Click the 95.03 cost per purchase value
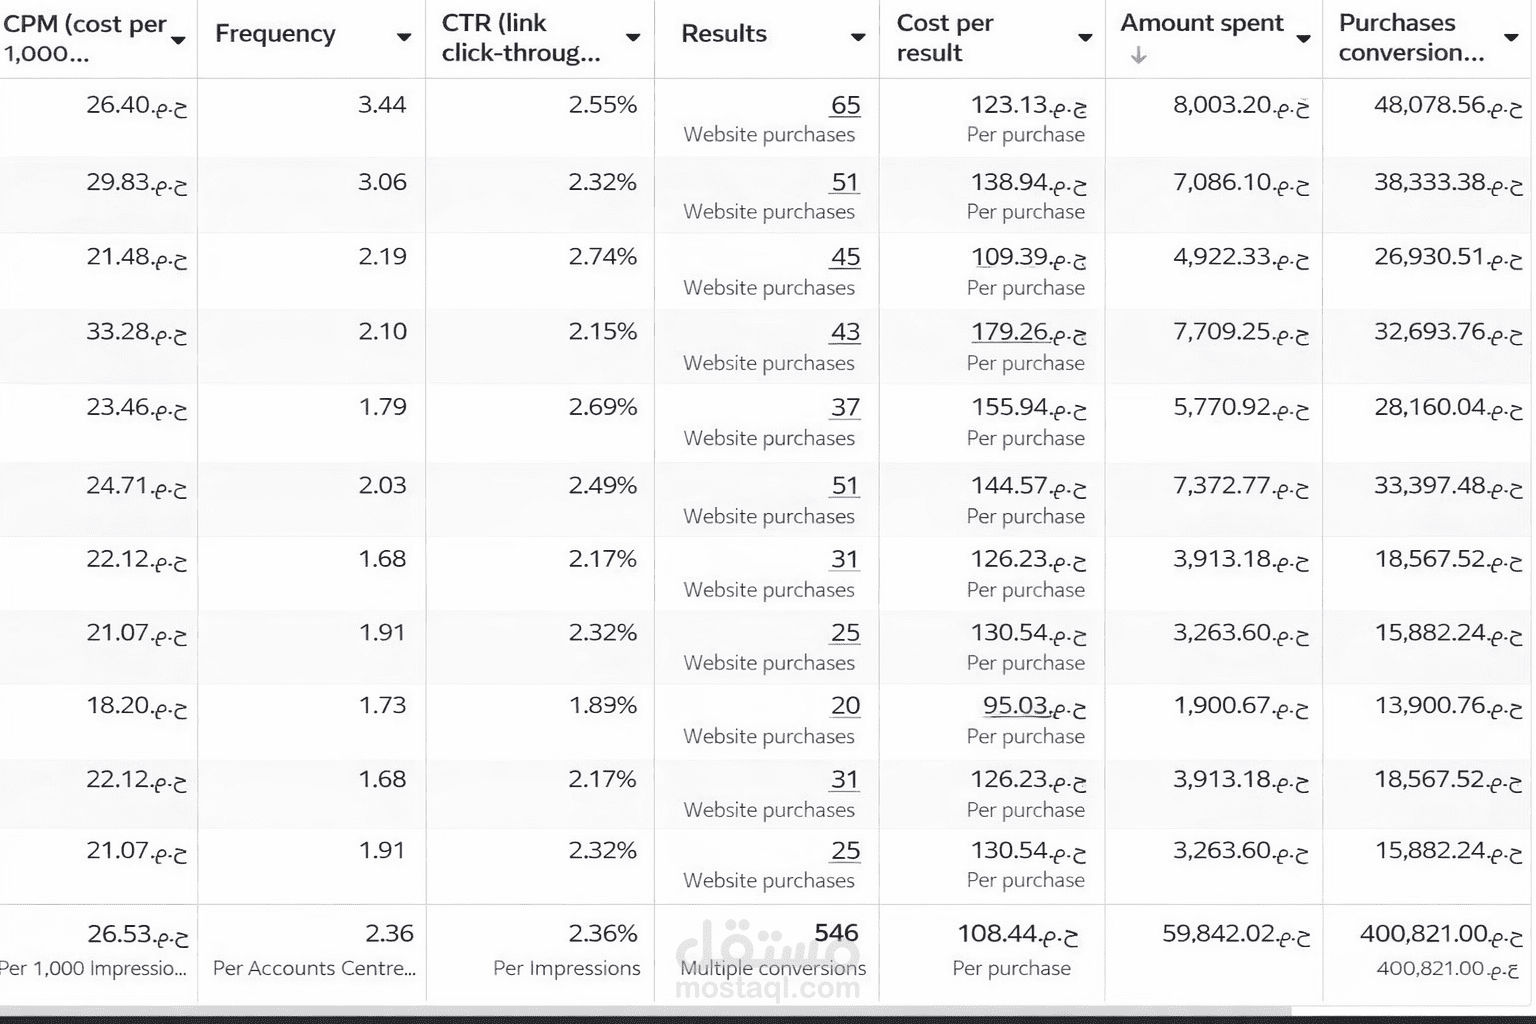This screenshot has height=1024, width=1536. [x=1015, y=706]
